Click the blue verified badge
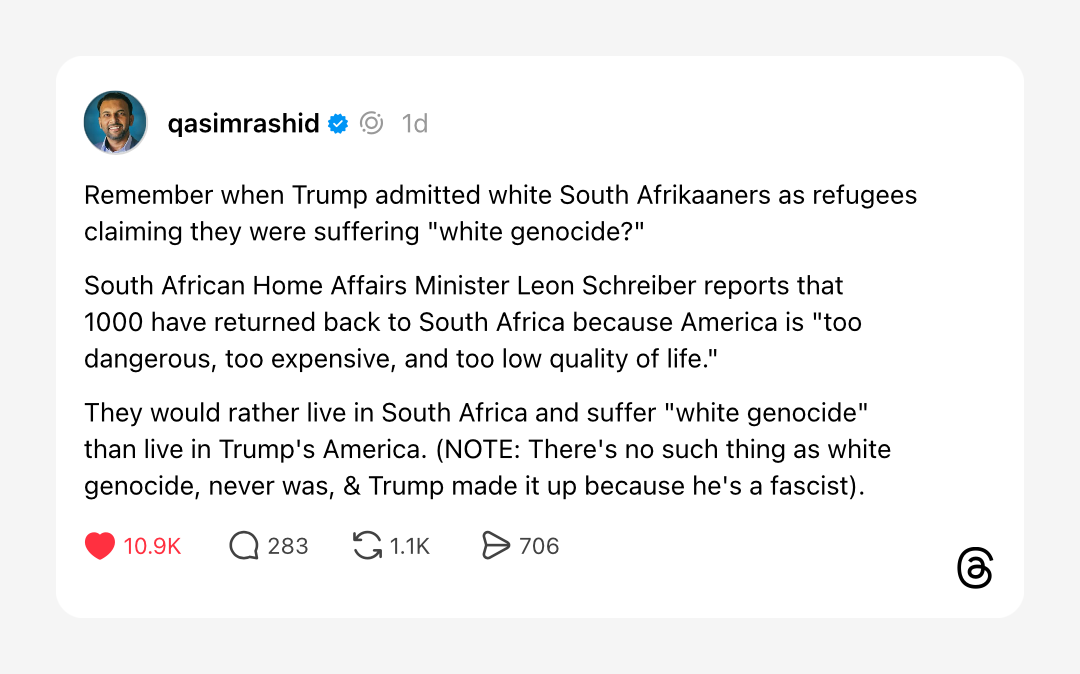This screenshot has height=674, width=1080. [339, 124]
